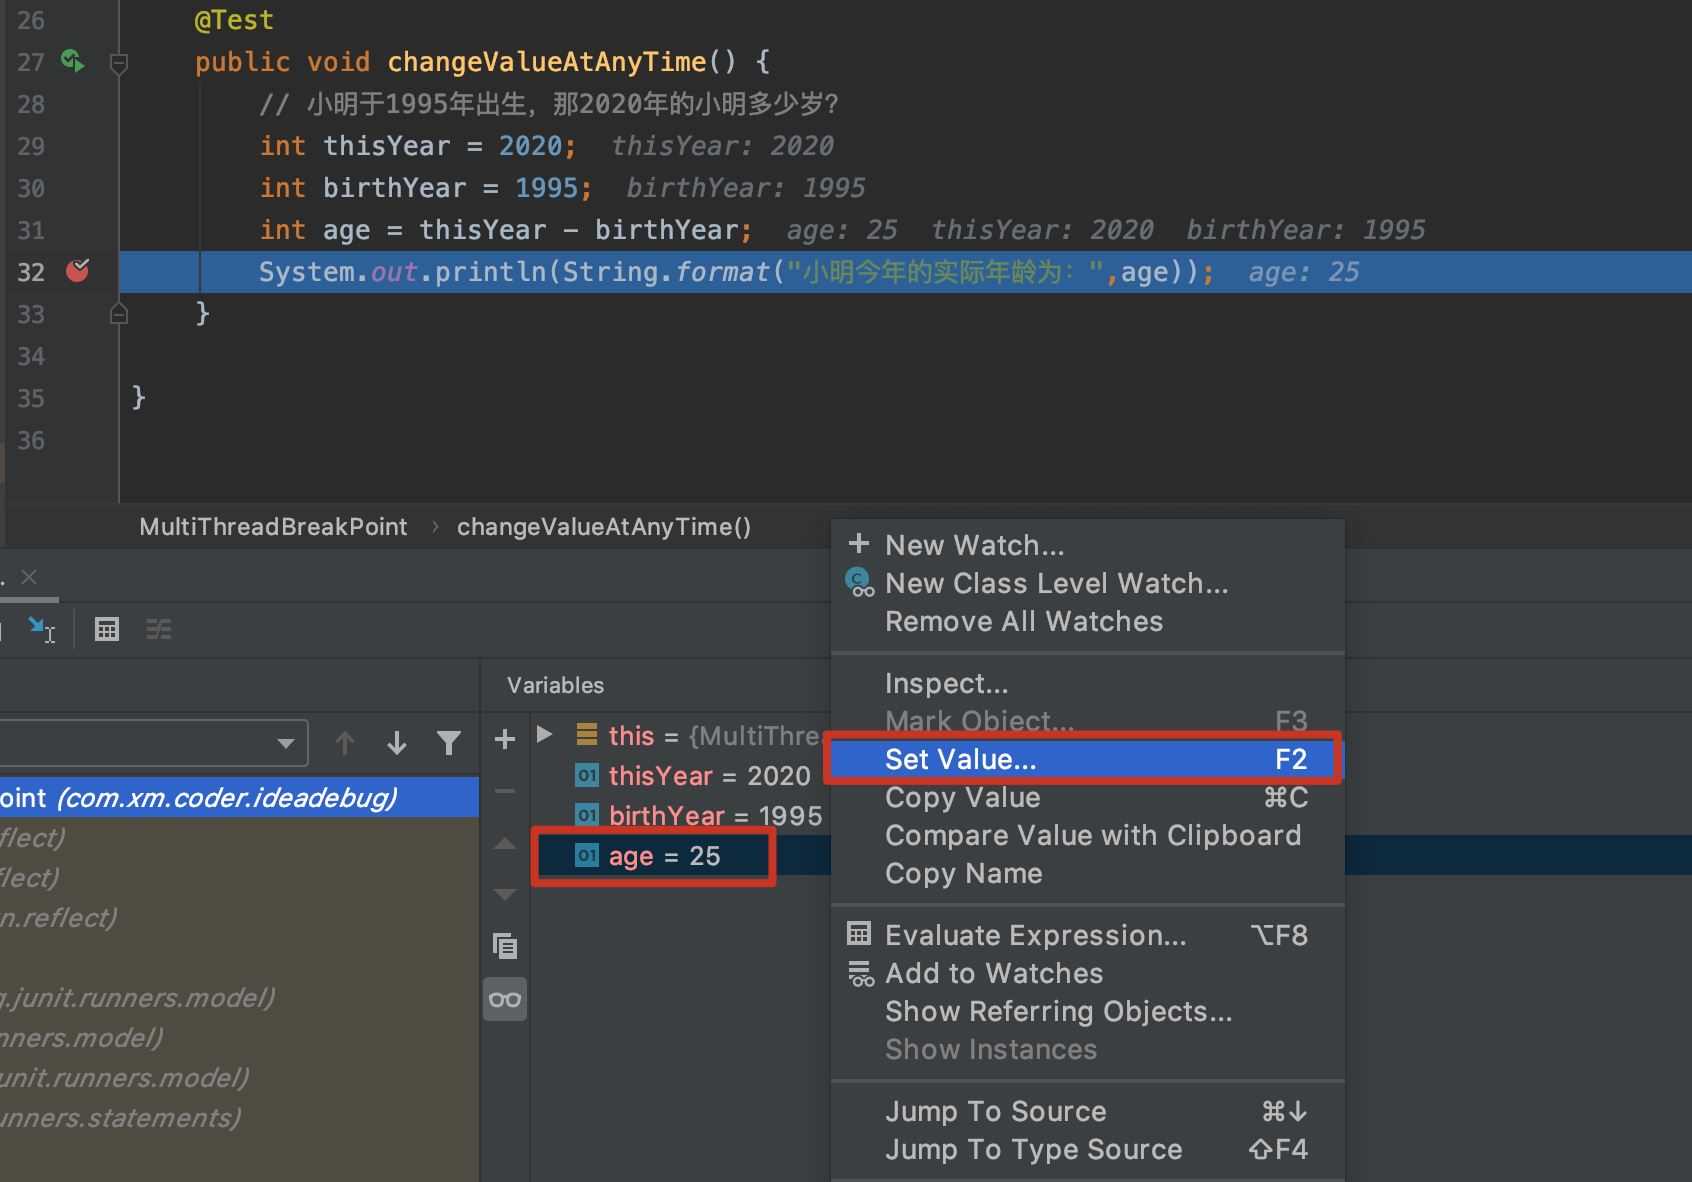Select next frame with the down arrow
This screenshot has width=1692, height=1182.
pos(397,743)
